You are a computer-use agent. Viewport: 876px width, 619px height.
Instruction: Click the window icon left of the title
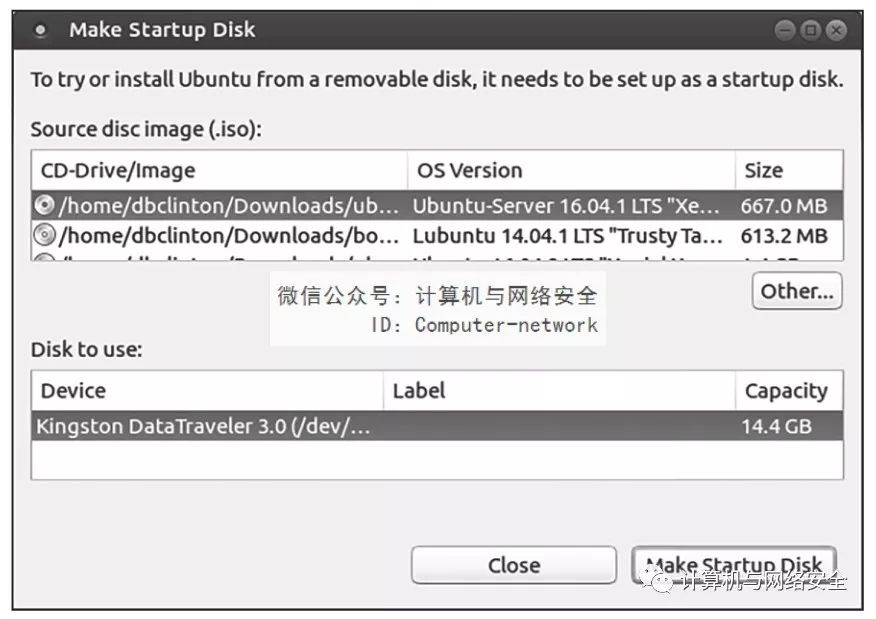click(41, 31)
